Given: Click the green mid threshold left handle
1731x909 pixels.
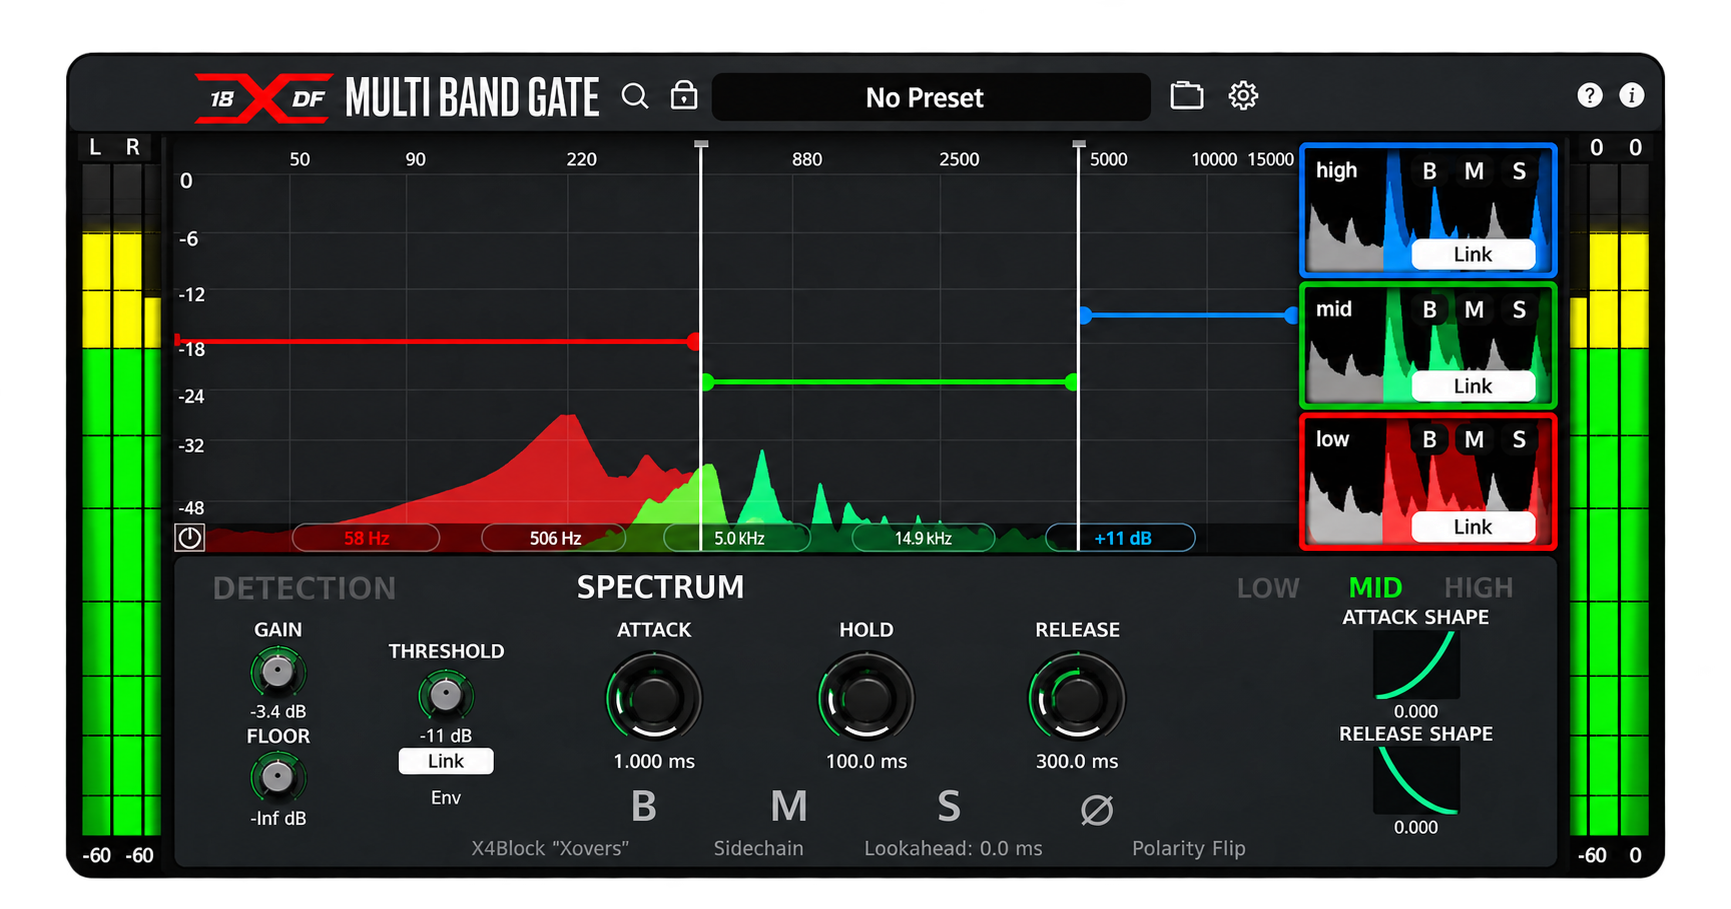Looking at the screenshot, I should (708, 382).
